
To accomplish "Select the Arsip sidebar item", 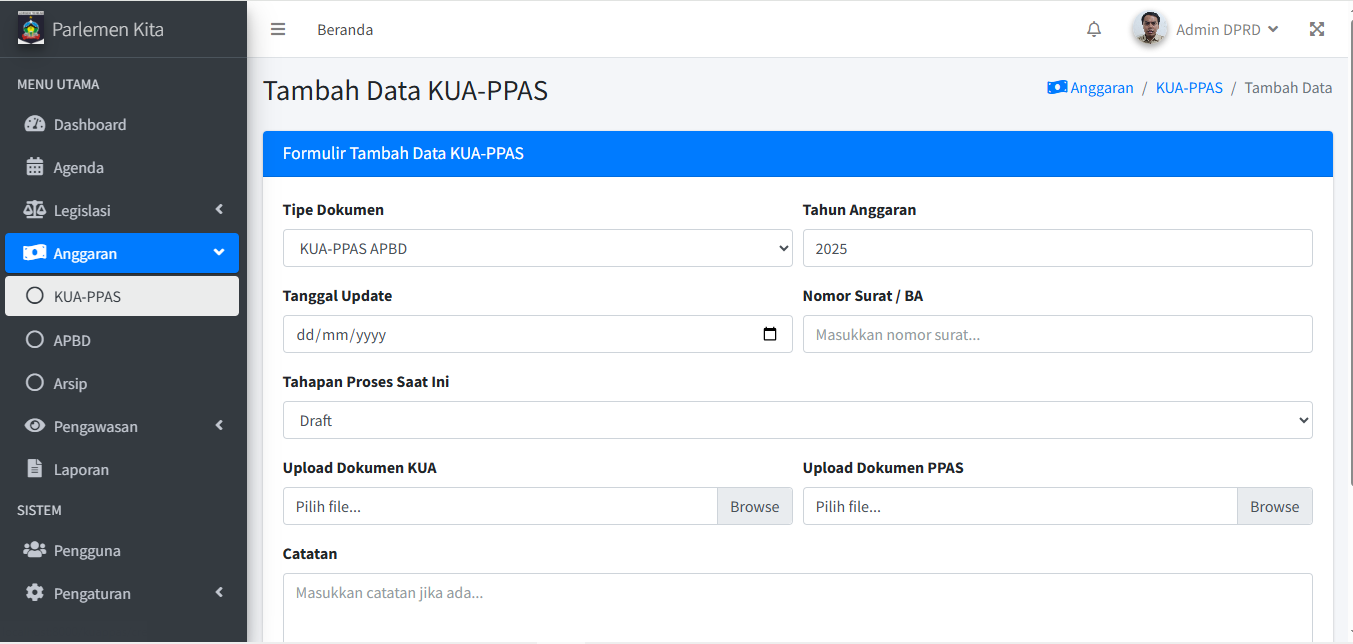I will 70,383.
